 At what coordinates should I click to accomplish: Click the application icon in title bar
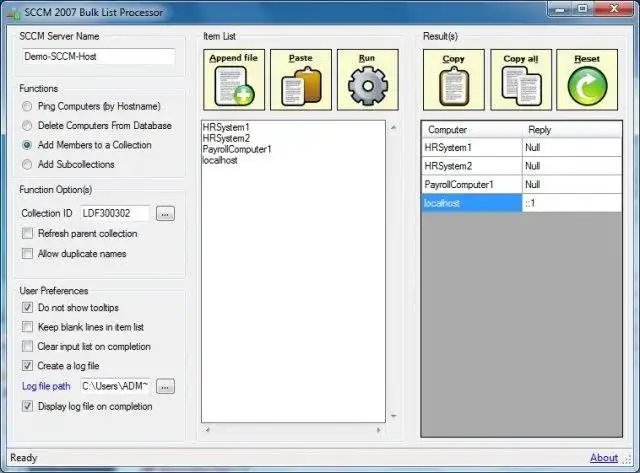coord(13,13)
